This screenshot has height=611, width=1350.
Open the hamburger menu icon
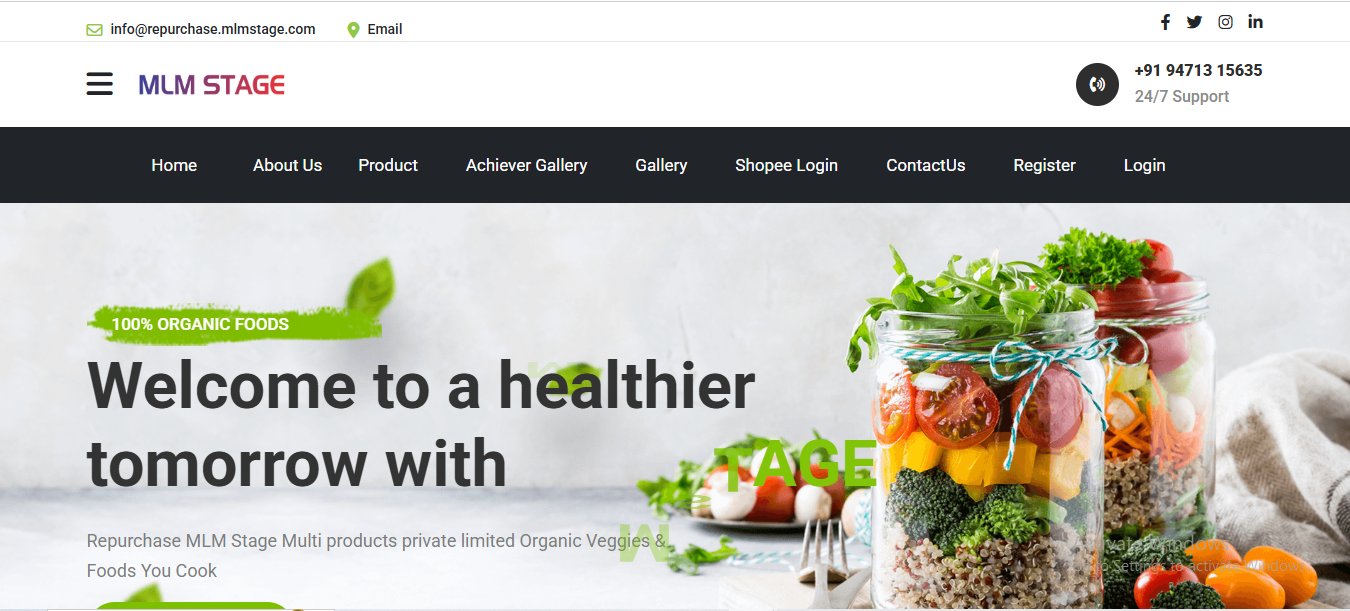(99, 84)
